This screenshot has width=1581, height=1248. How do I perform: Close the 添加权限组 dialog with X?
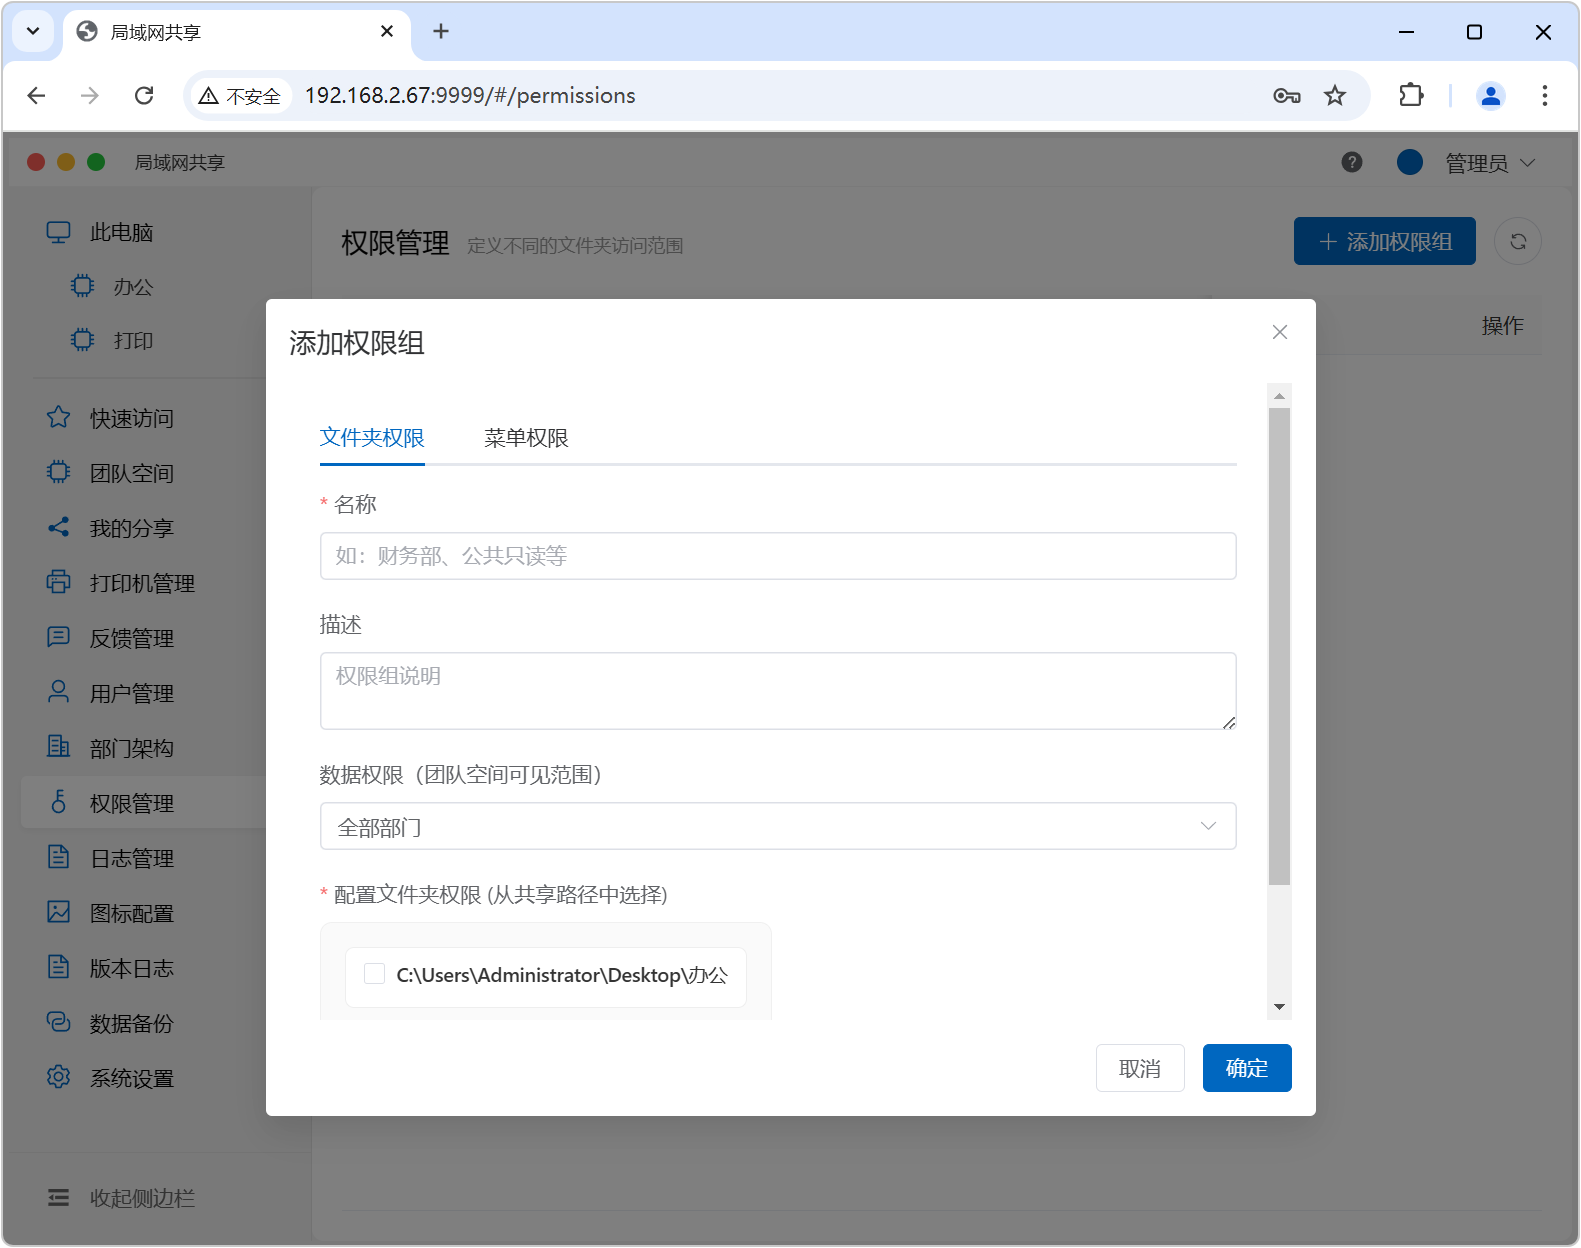point(1280,332)
